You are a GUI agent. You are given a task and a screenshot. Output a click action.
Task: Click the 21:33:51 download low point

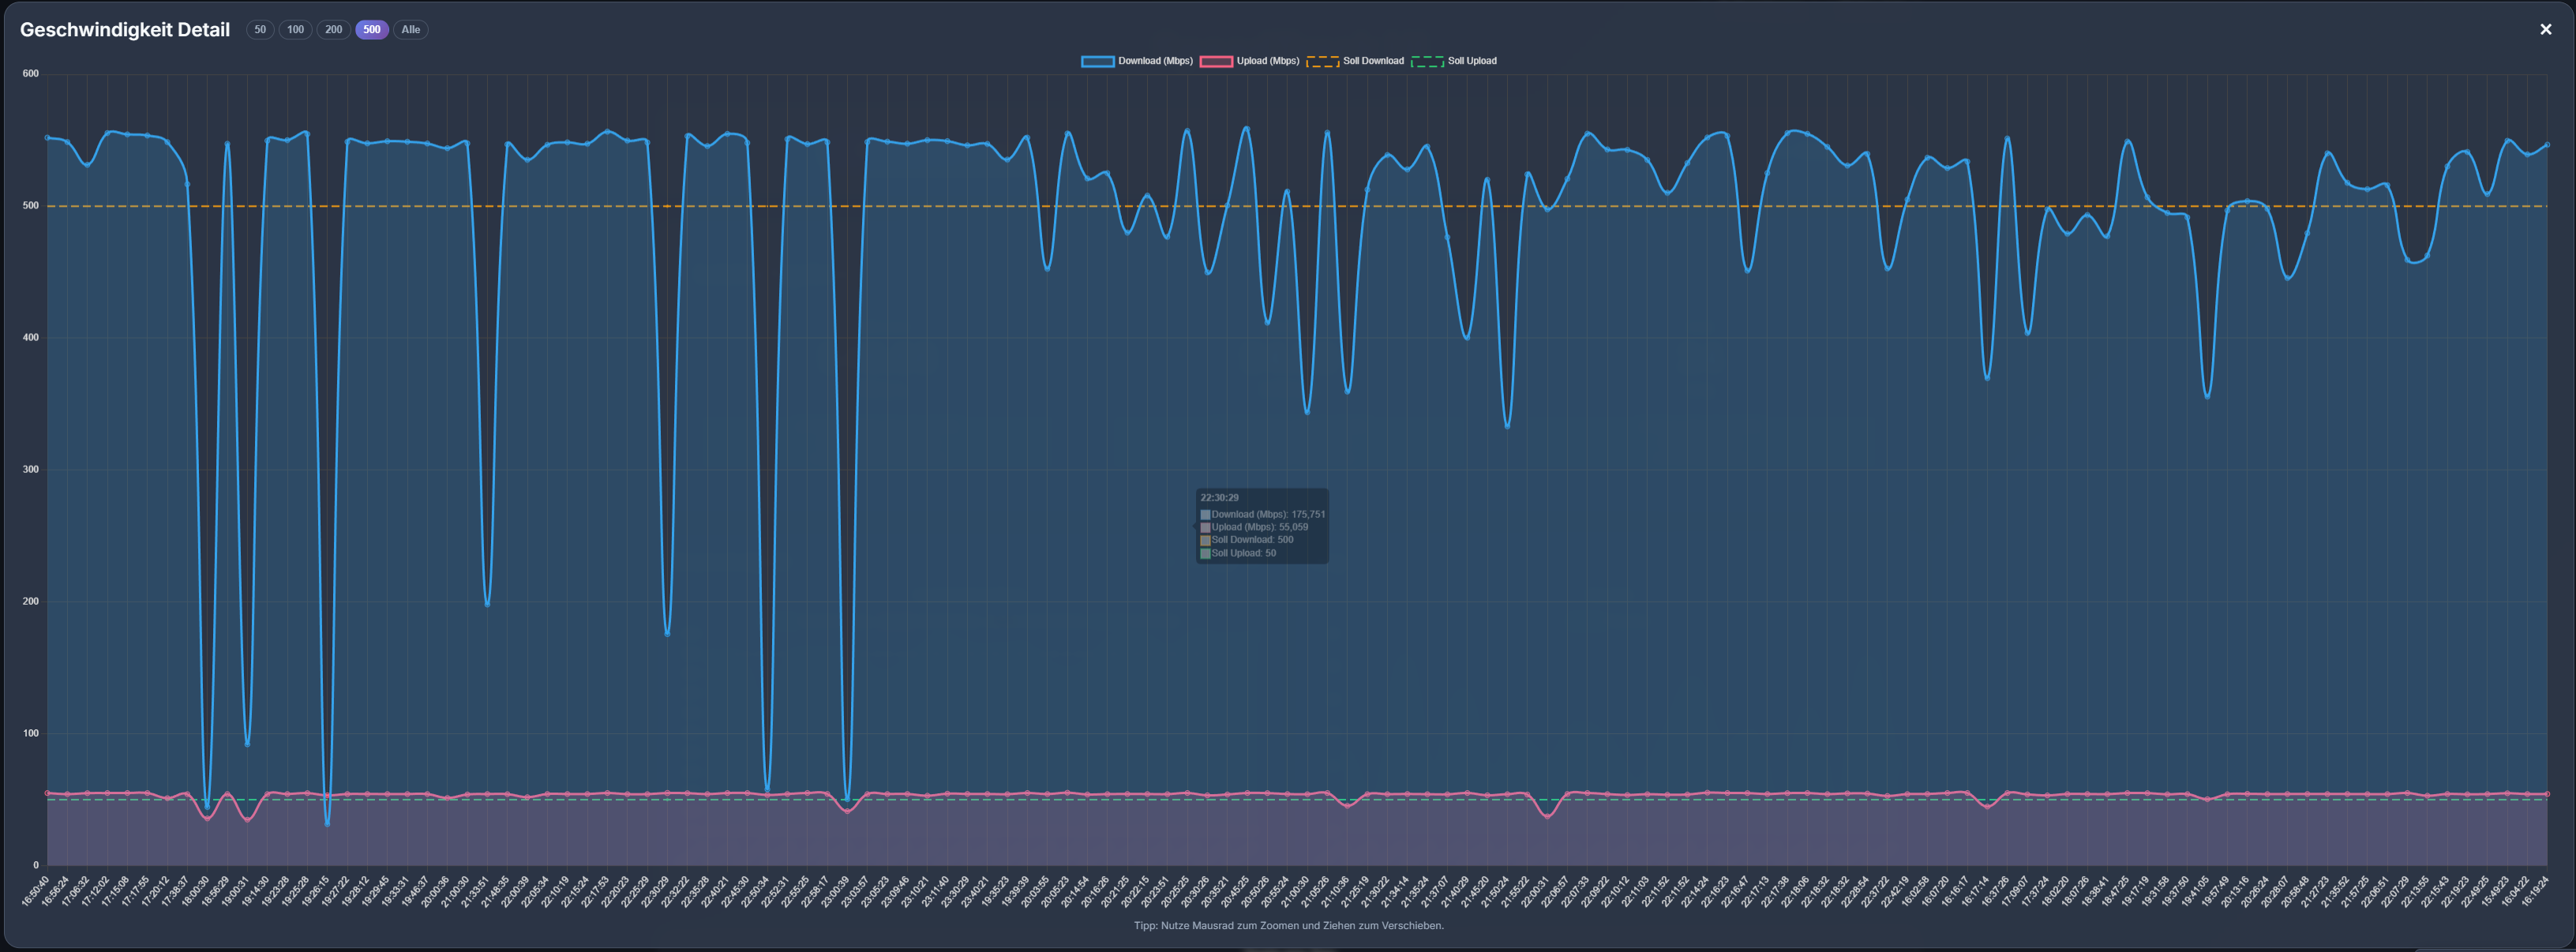coord(487,604)
